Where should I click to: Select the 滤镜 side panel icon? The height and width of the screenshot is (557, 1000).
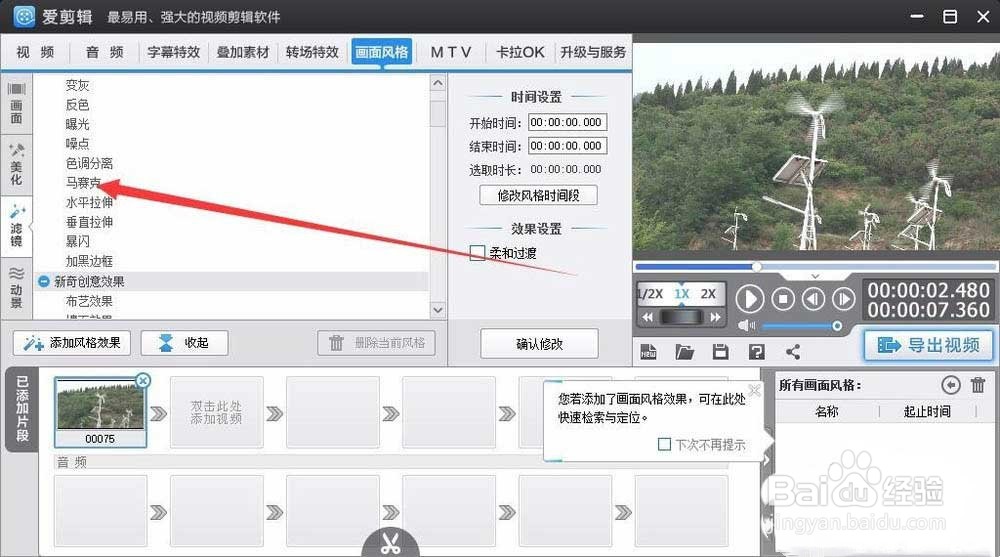[17, 226]
